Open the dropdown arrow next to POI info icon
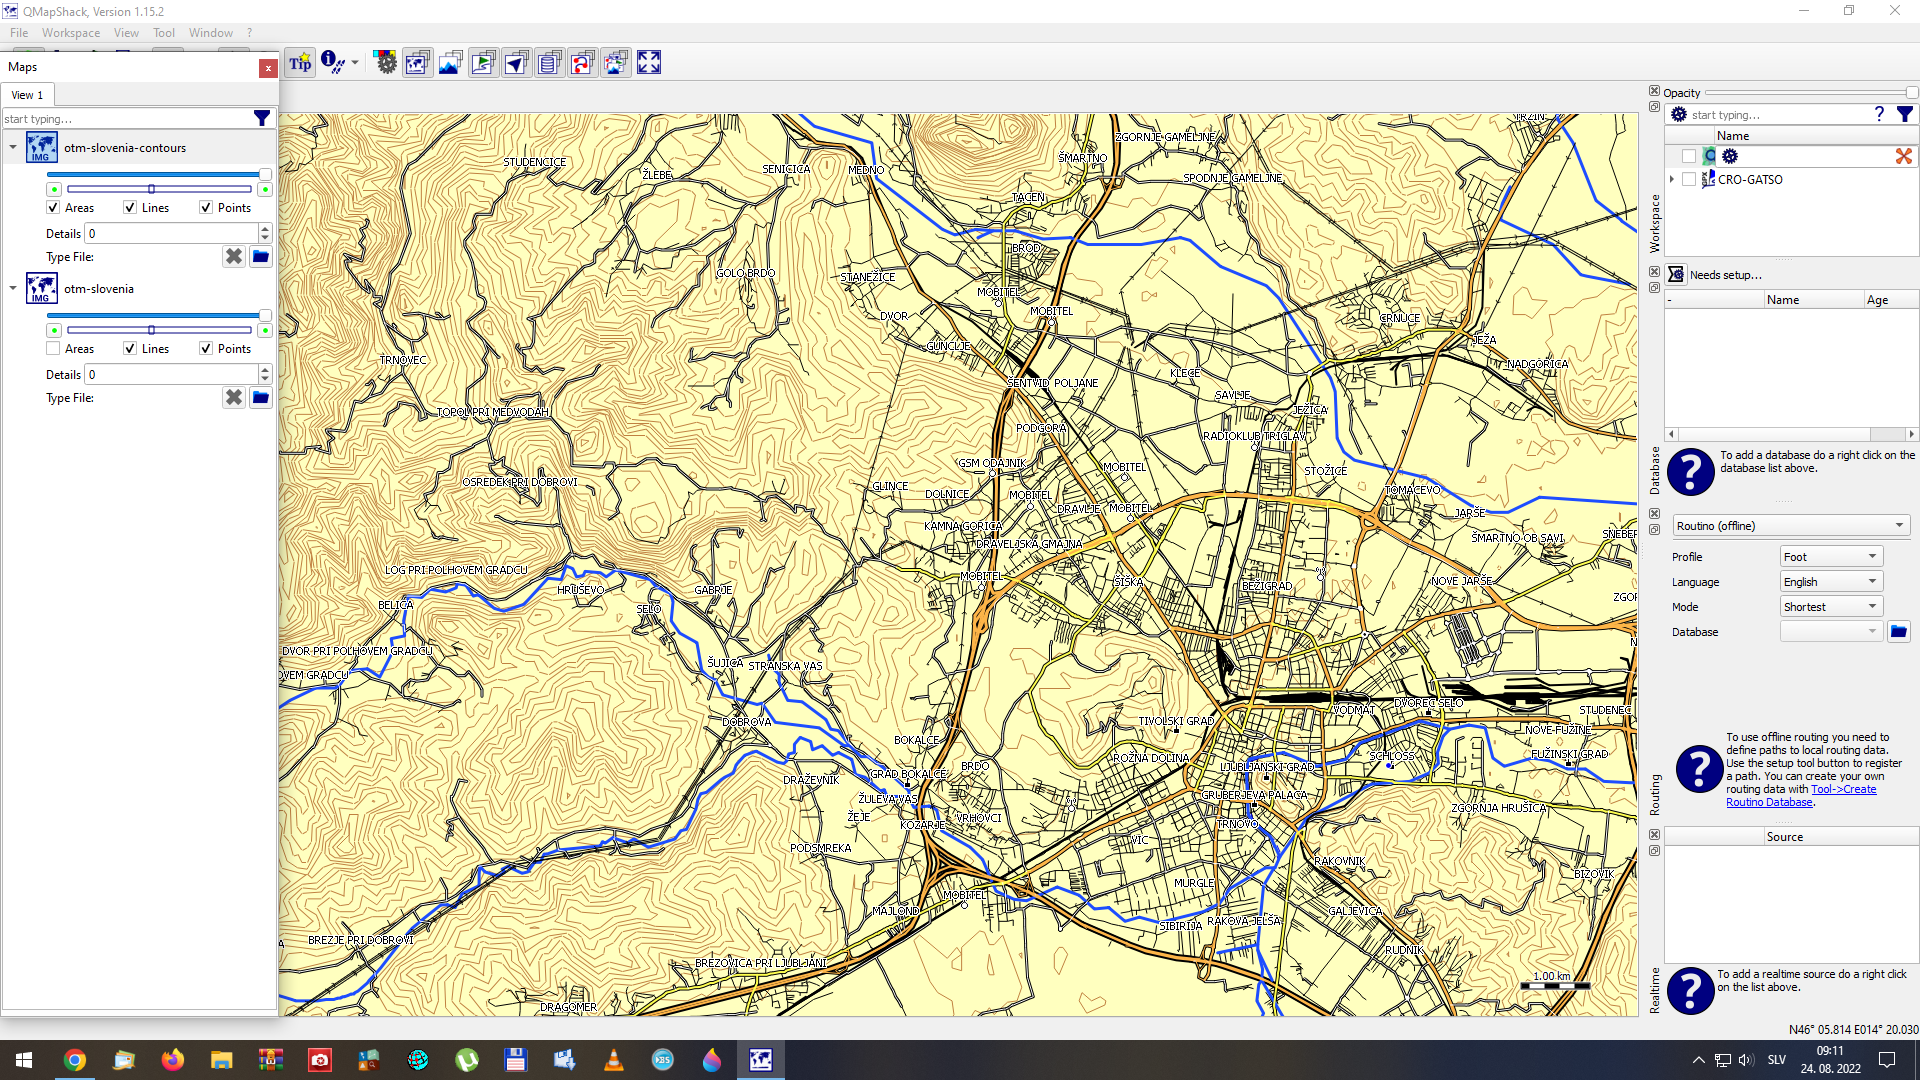 click(355, 63)
